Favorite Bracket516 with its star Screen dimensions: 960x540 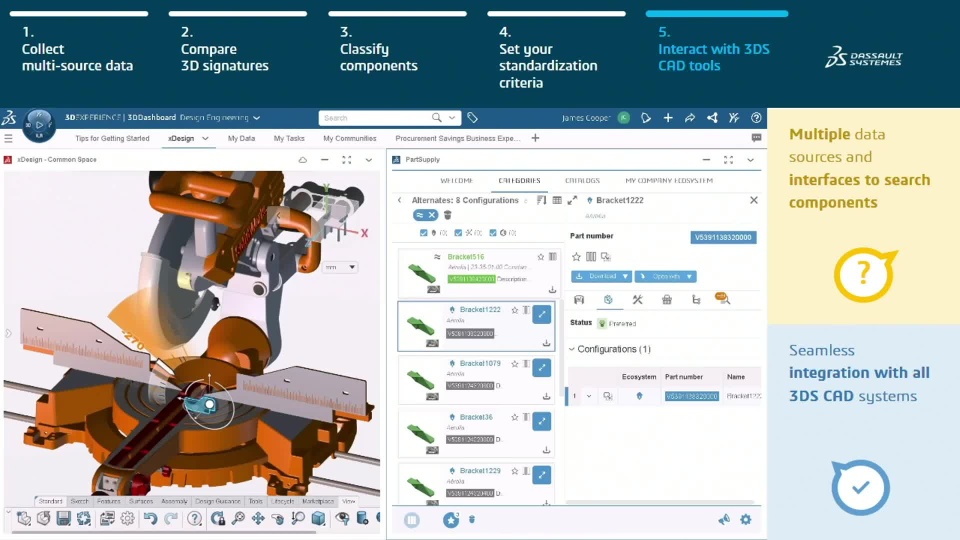point(541,257)
